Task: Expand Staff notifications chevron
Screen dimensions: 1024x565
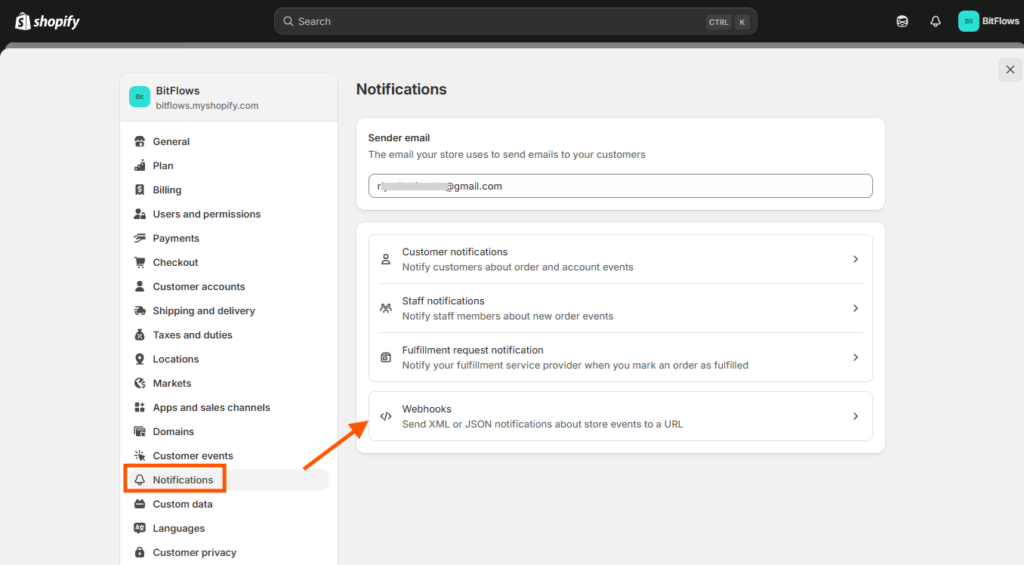Action: pos(855,308)
